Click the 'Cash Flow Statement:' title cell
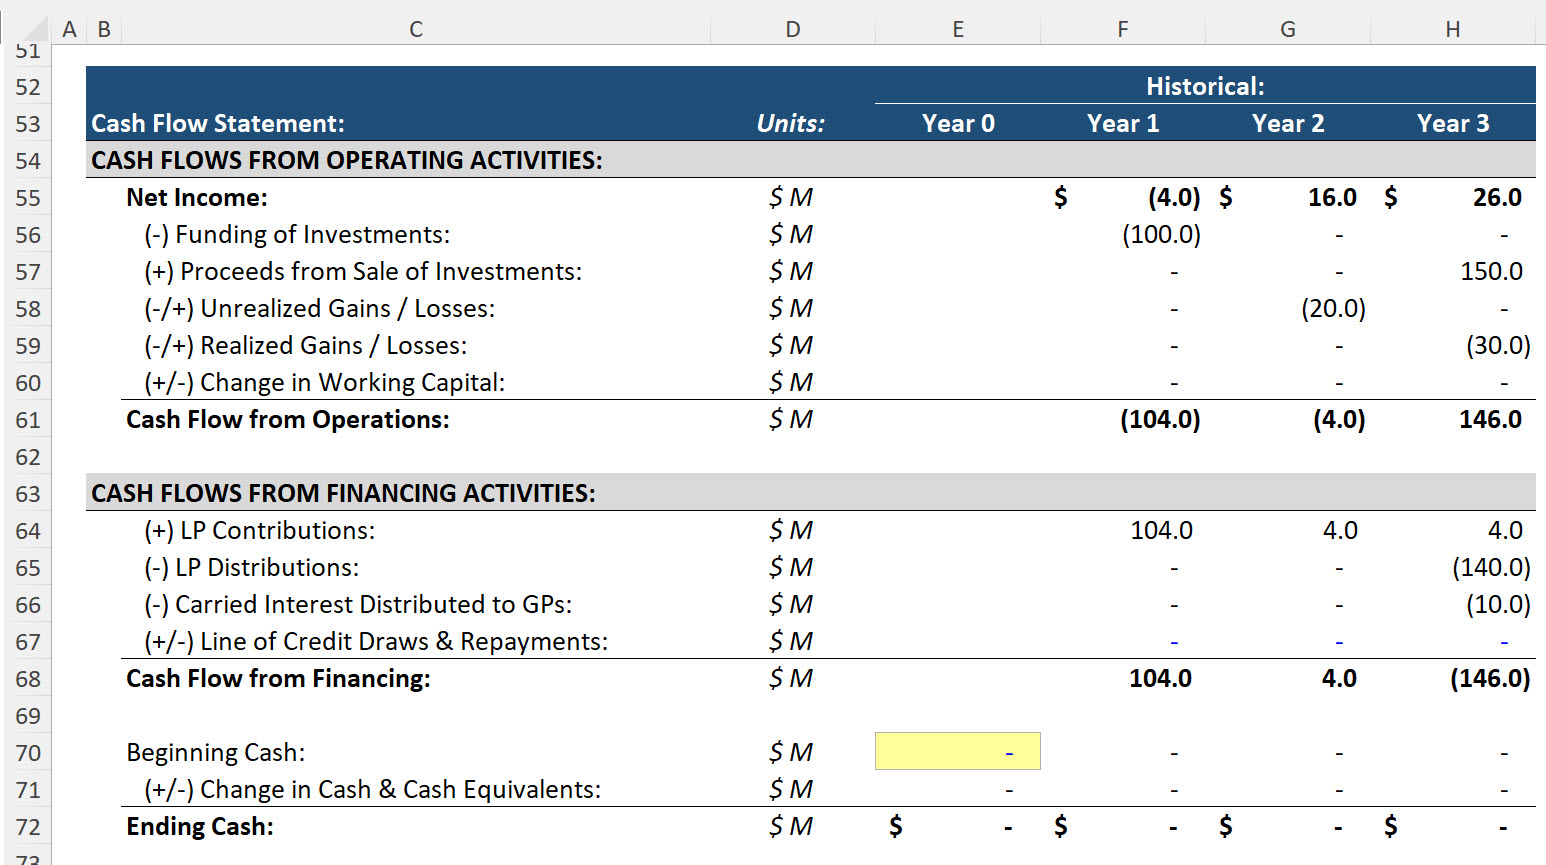 click(218, 123)
